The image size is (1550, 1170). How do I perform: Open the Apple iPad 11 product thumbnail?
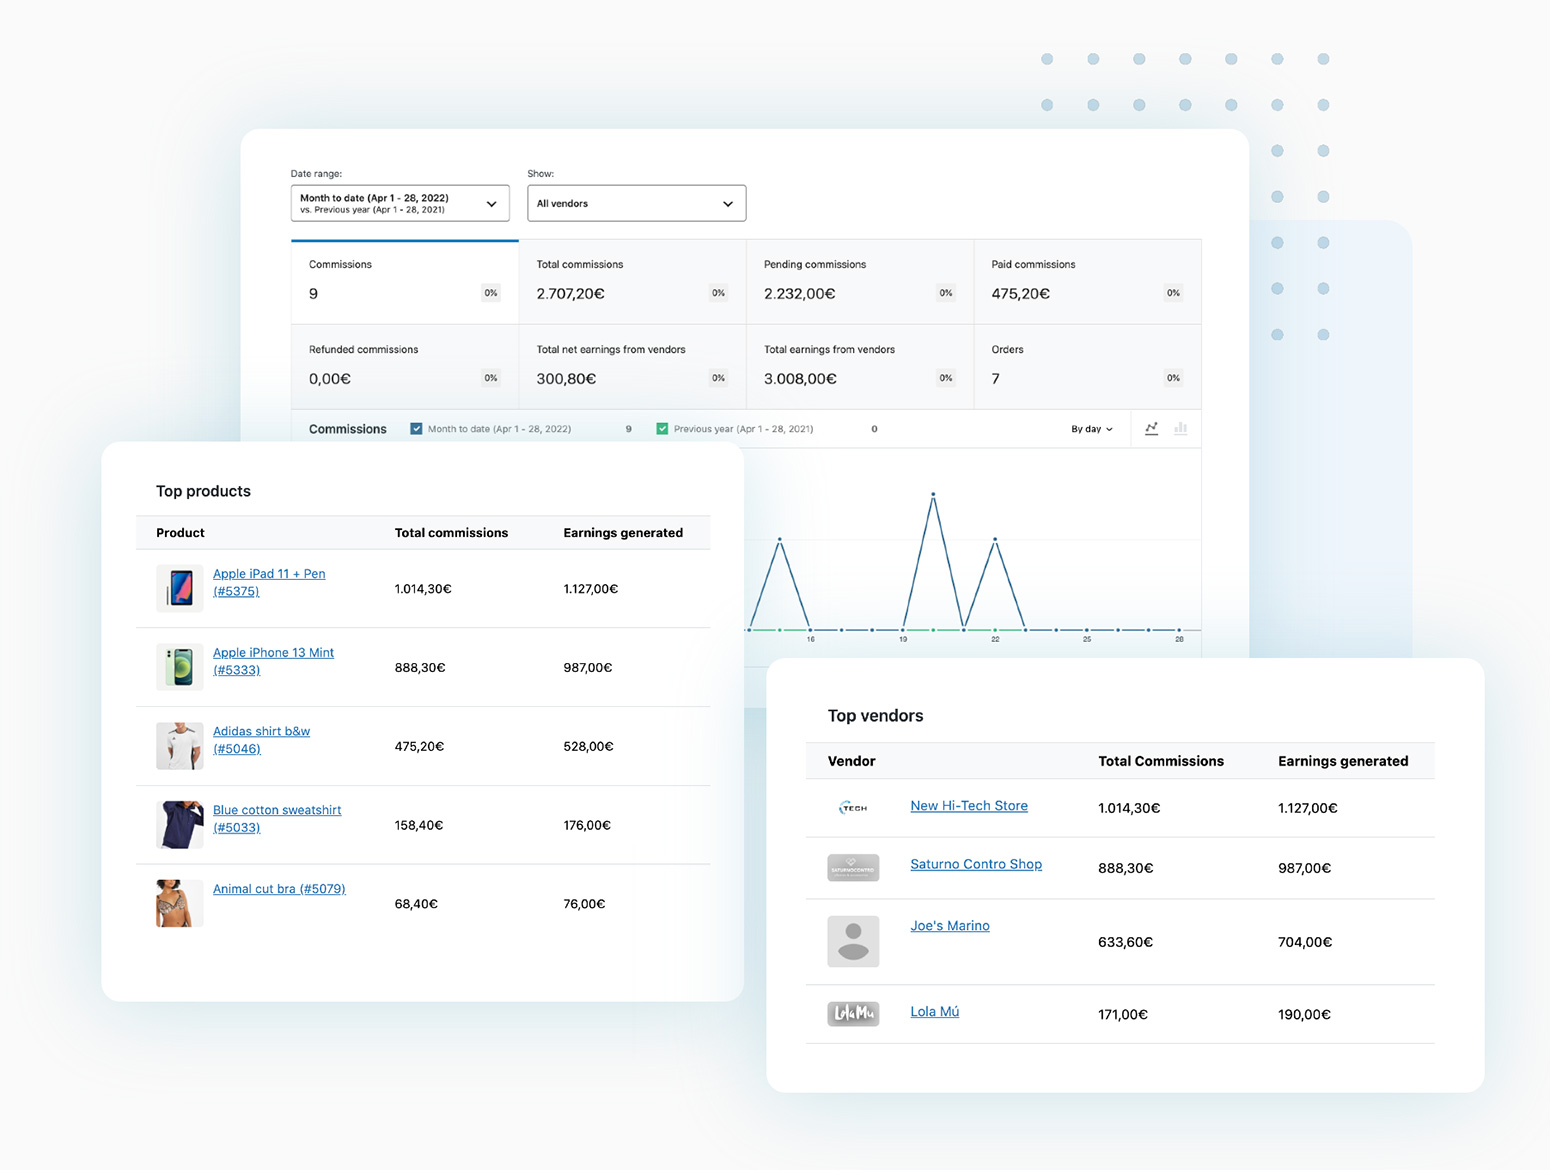click(x=179, y=588)
